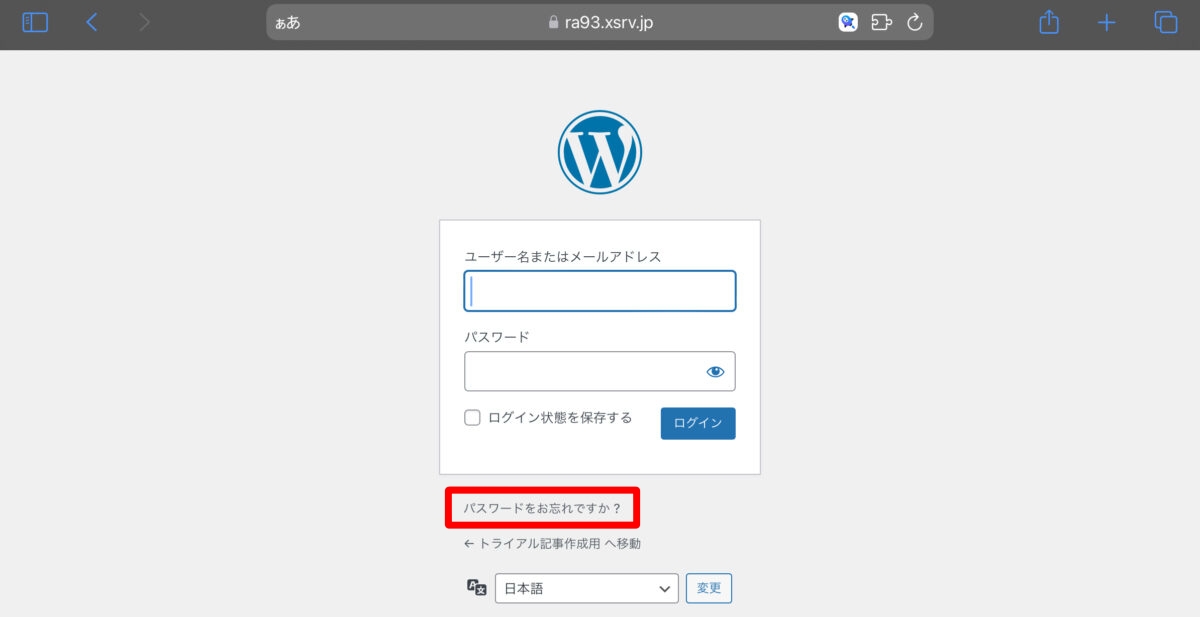Open the translation extension icon in address bar

pos(848,22)
